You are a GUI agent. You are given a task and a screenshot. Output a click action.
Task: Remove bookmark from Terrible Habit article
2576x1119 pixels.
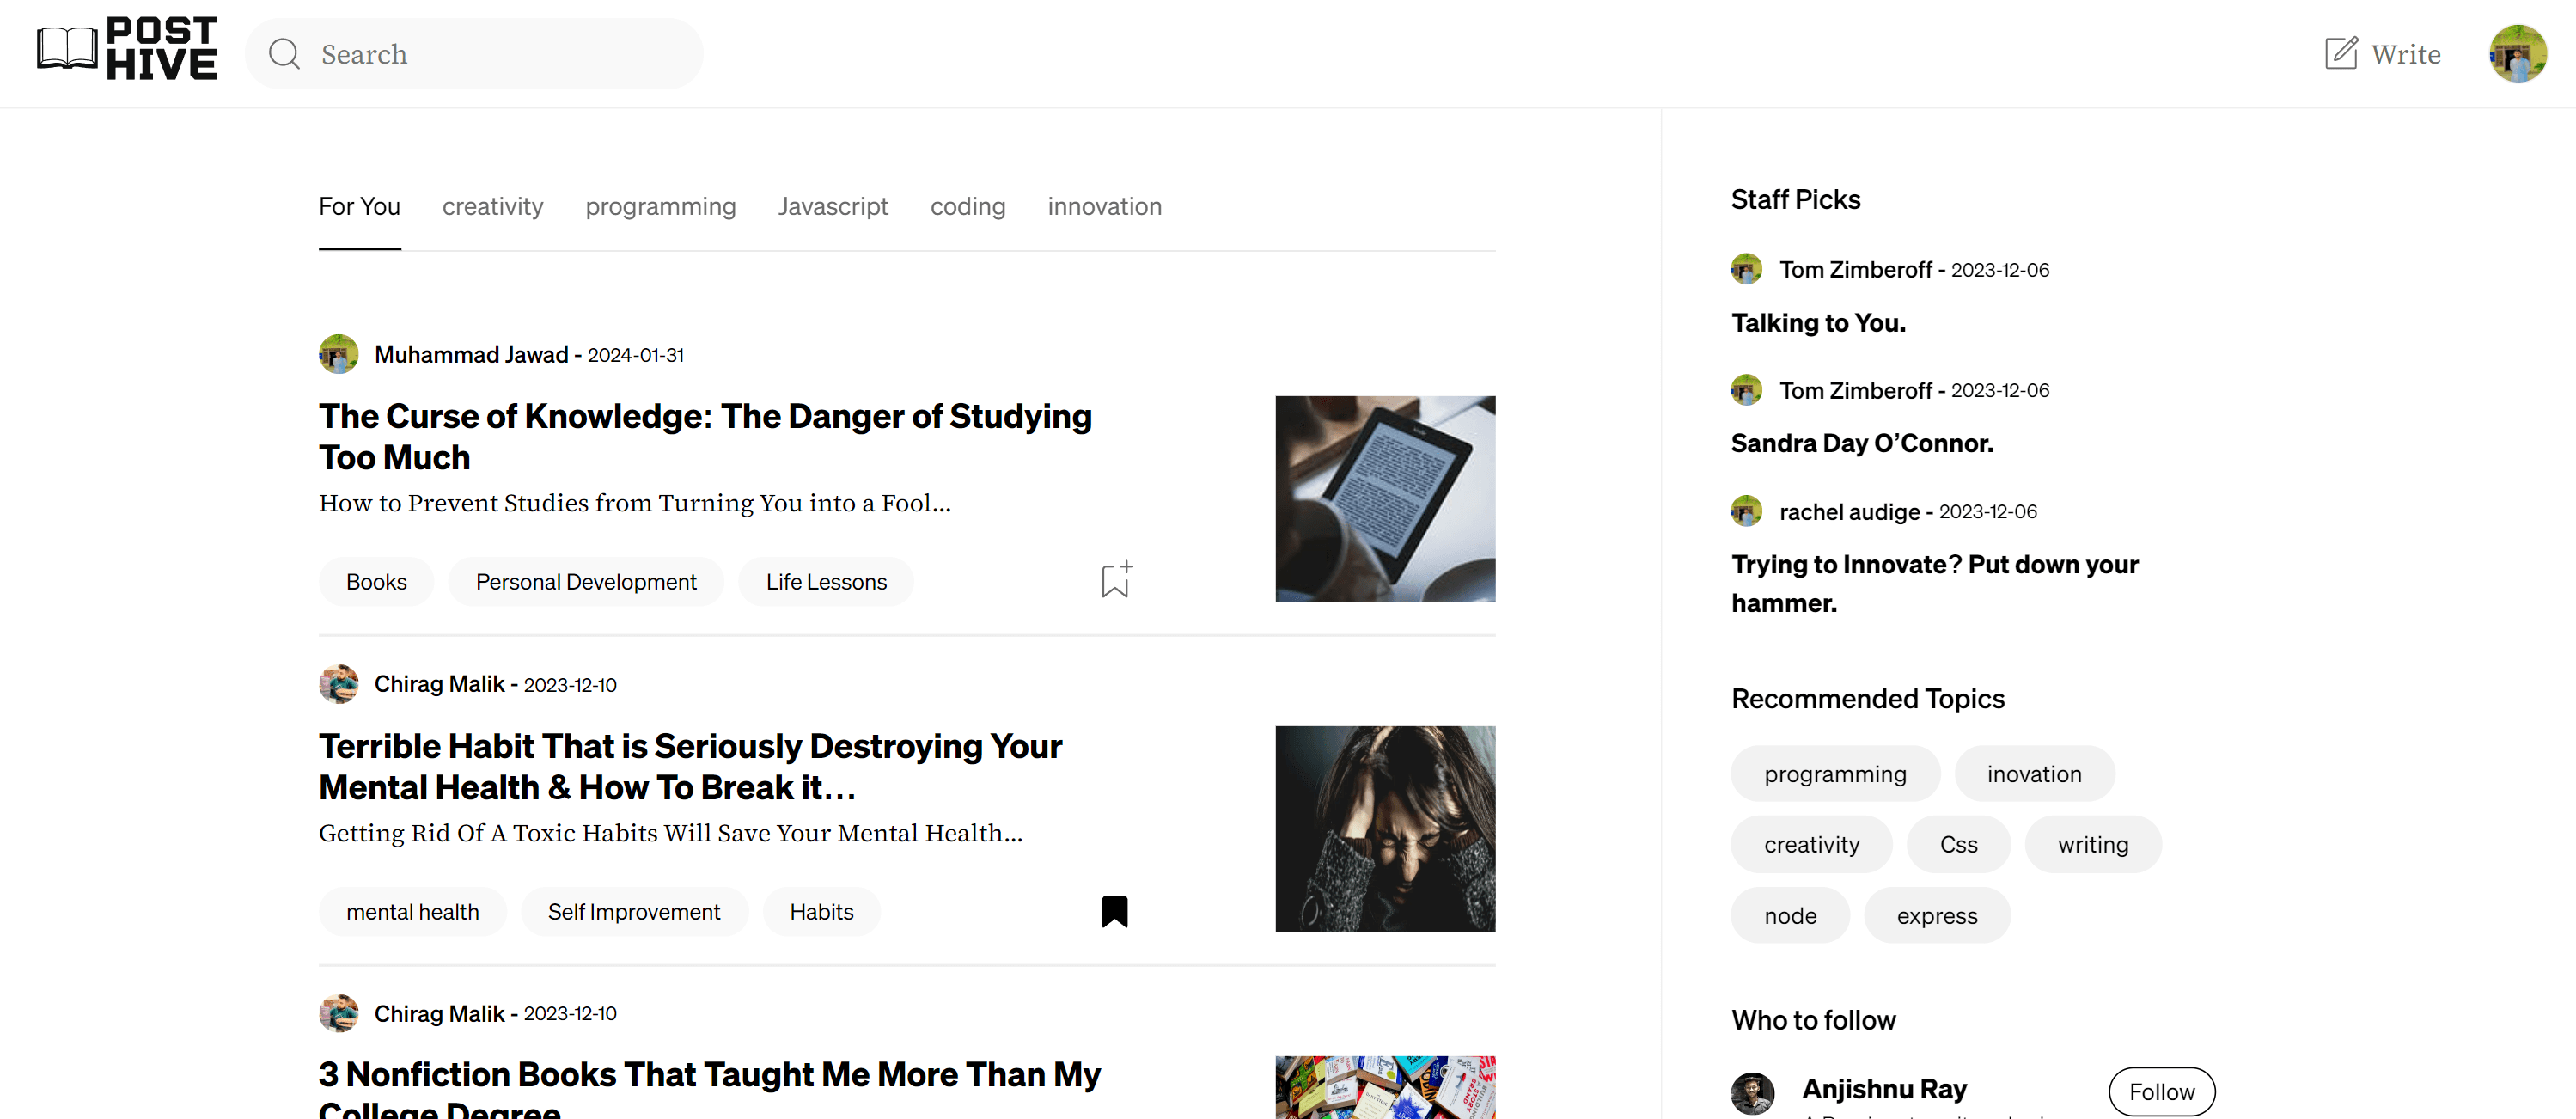(1114, 911)
